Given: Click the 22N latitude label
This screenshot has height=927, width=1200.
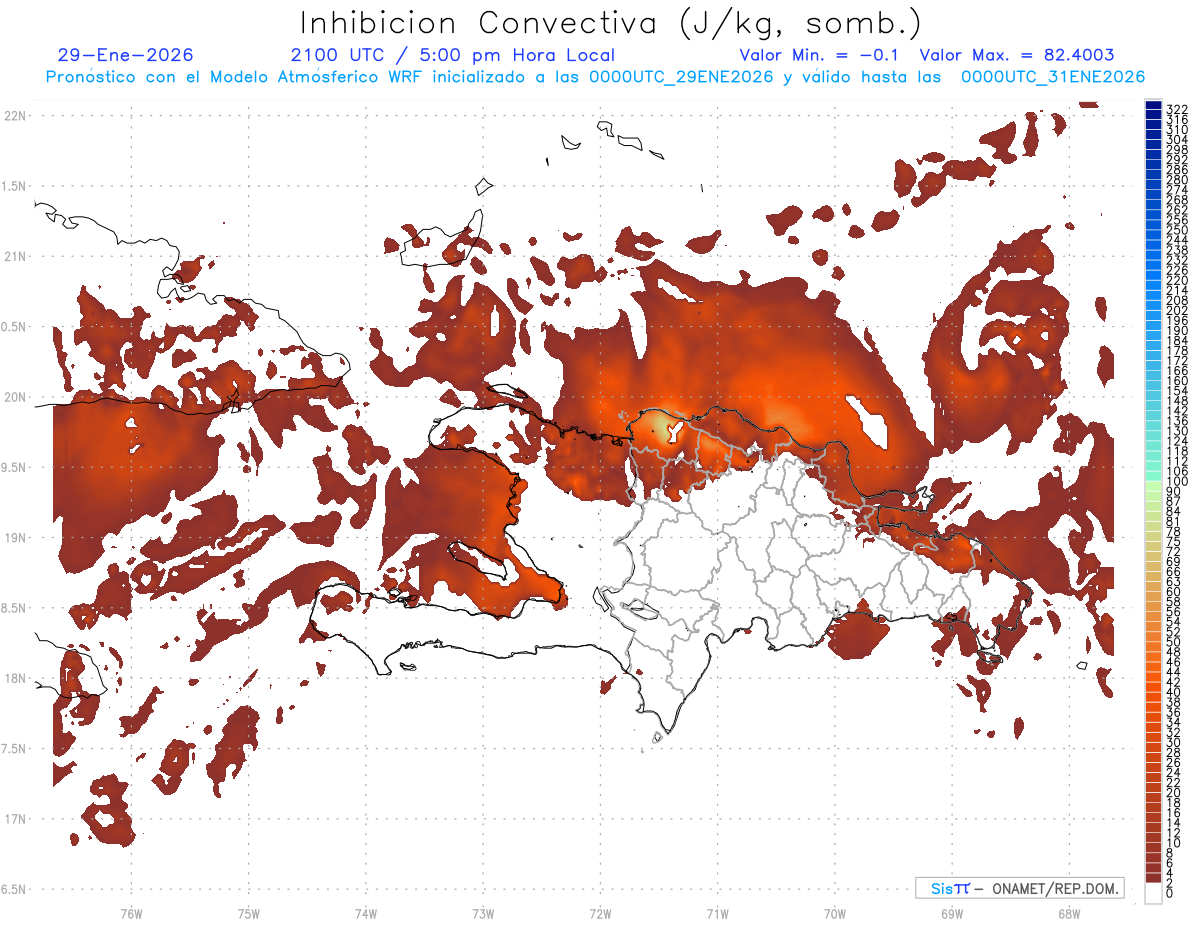Looking at the screenshot, I should click(15, 116).
